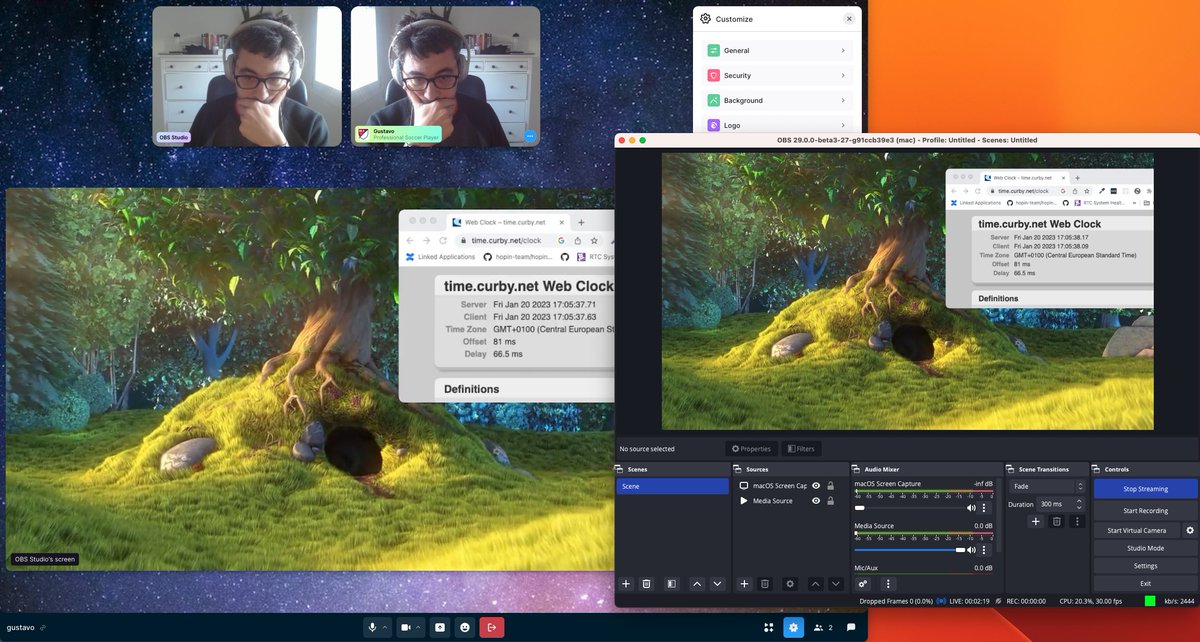Viewport: 1200px width, 642px height.
Task: Mute Media Source audio
Action: coord(971,550)
